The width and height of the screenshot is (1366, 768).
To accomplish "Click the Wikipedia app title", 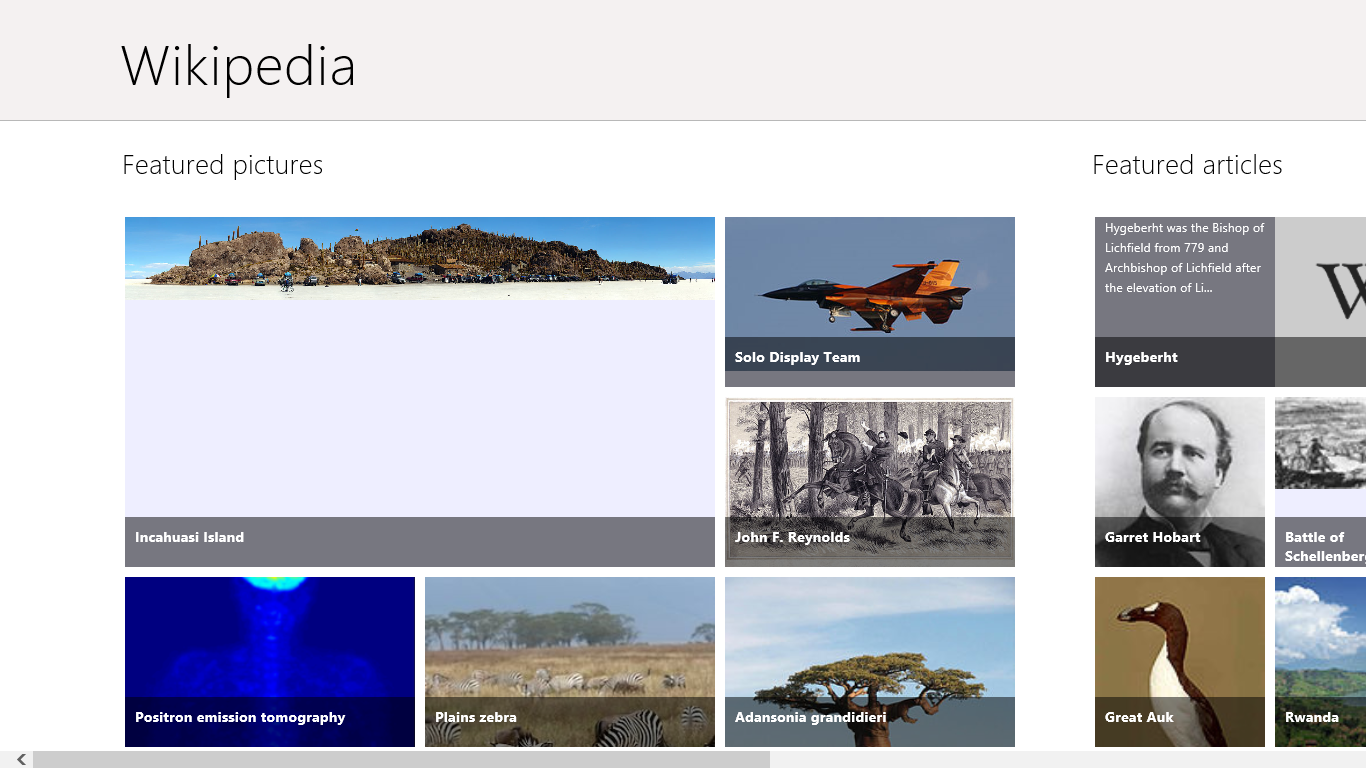I will [x=238, y=66].
